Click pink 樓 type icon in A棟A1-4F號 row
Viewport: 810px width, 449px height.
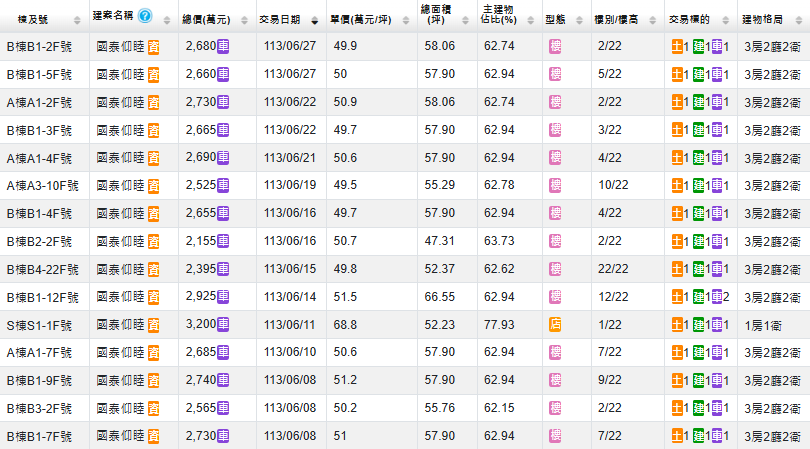click(x=555, y=158)
